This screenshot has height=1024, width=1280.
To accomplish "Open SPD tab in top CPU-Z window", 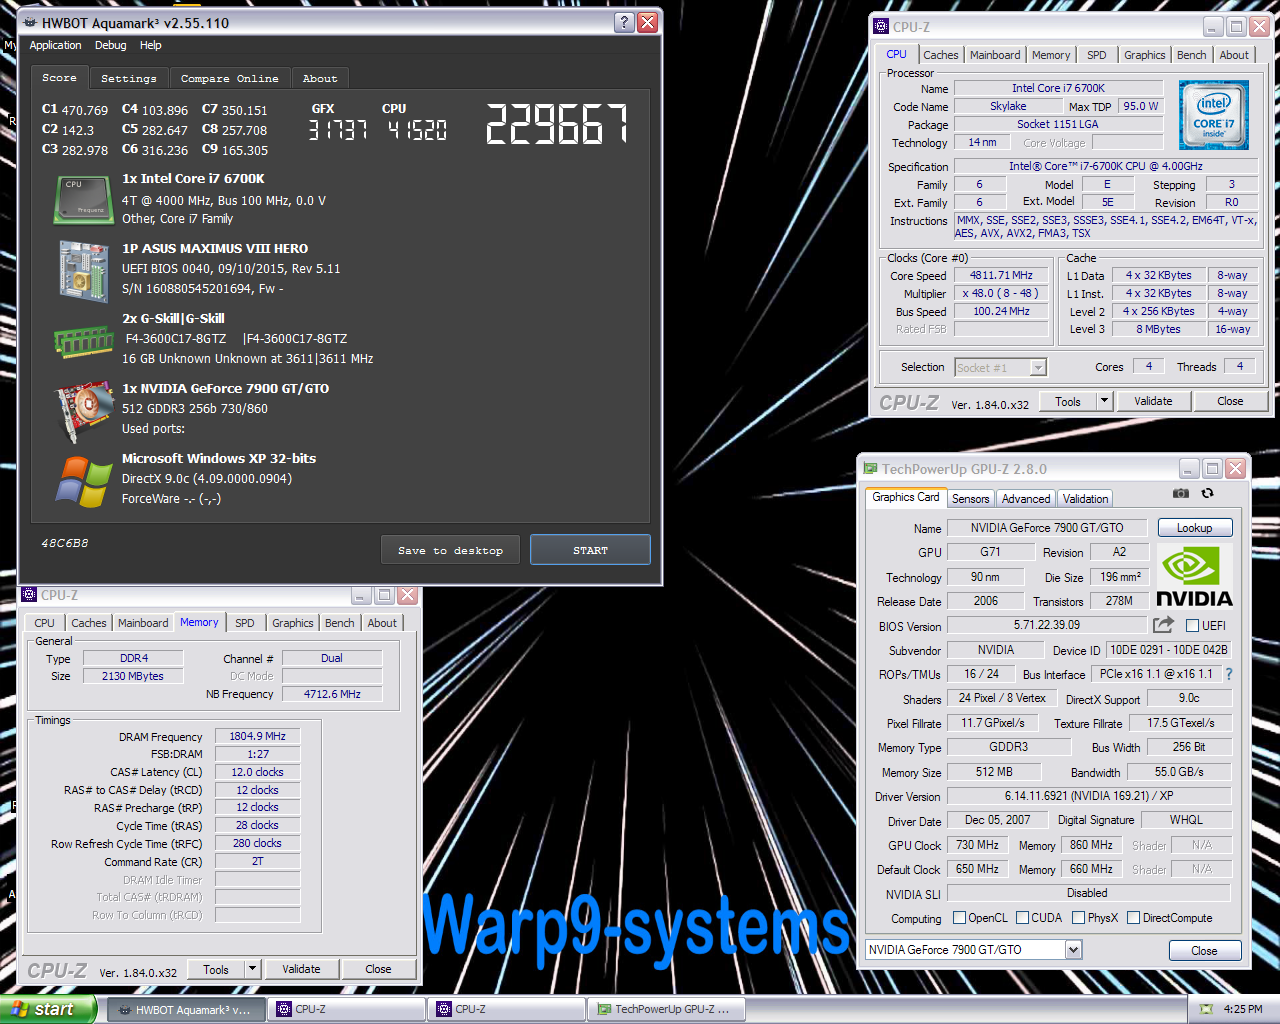I will coord(1096,55).
